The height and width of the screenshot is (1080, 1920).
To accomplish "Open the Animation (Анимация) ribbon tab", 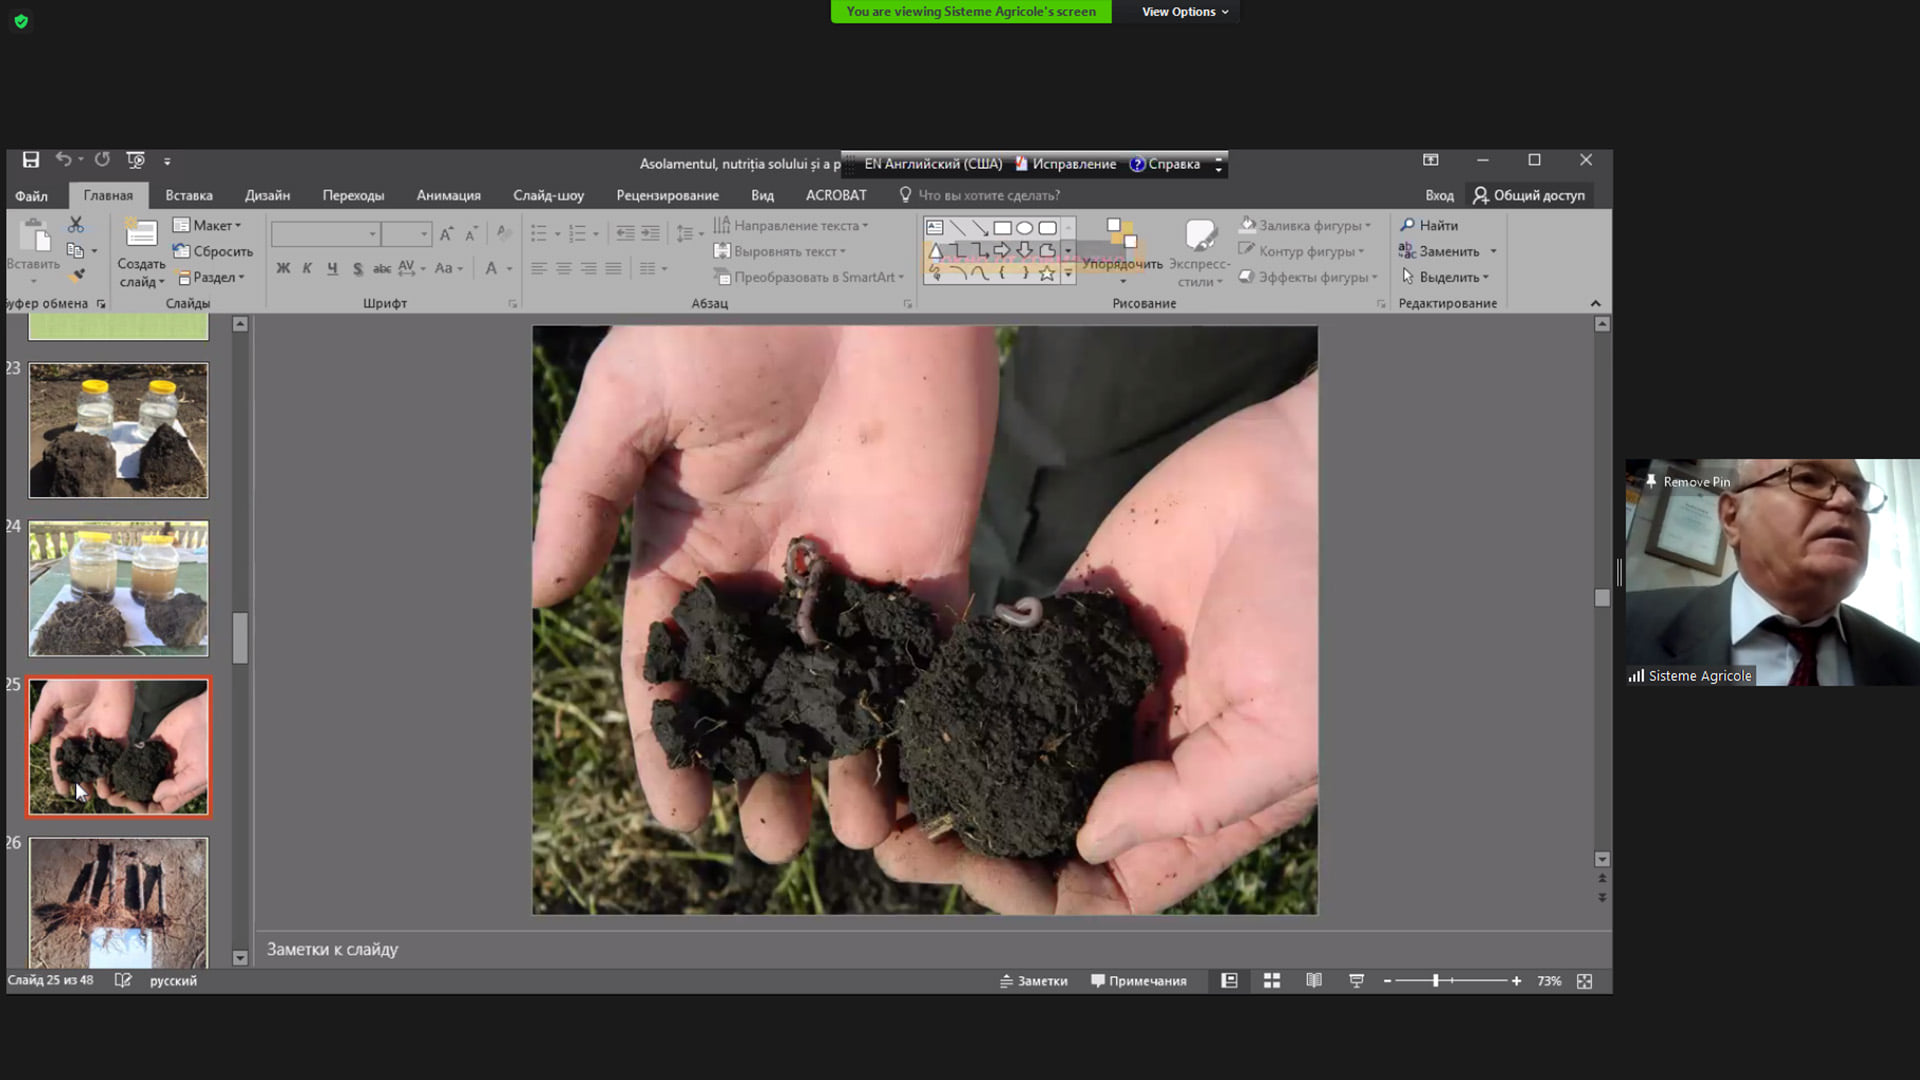I will [x=448, y=195].
